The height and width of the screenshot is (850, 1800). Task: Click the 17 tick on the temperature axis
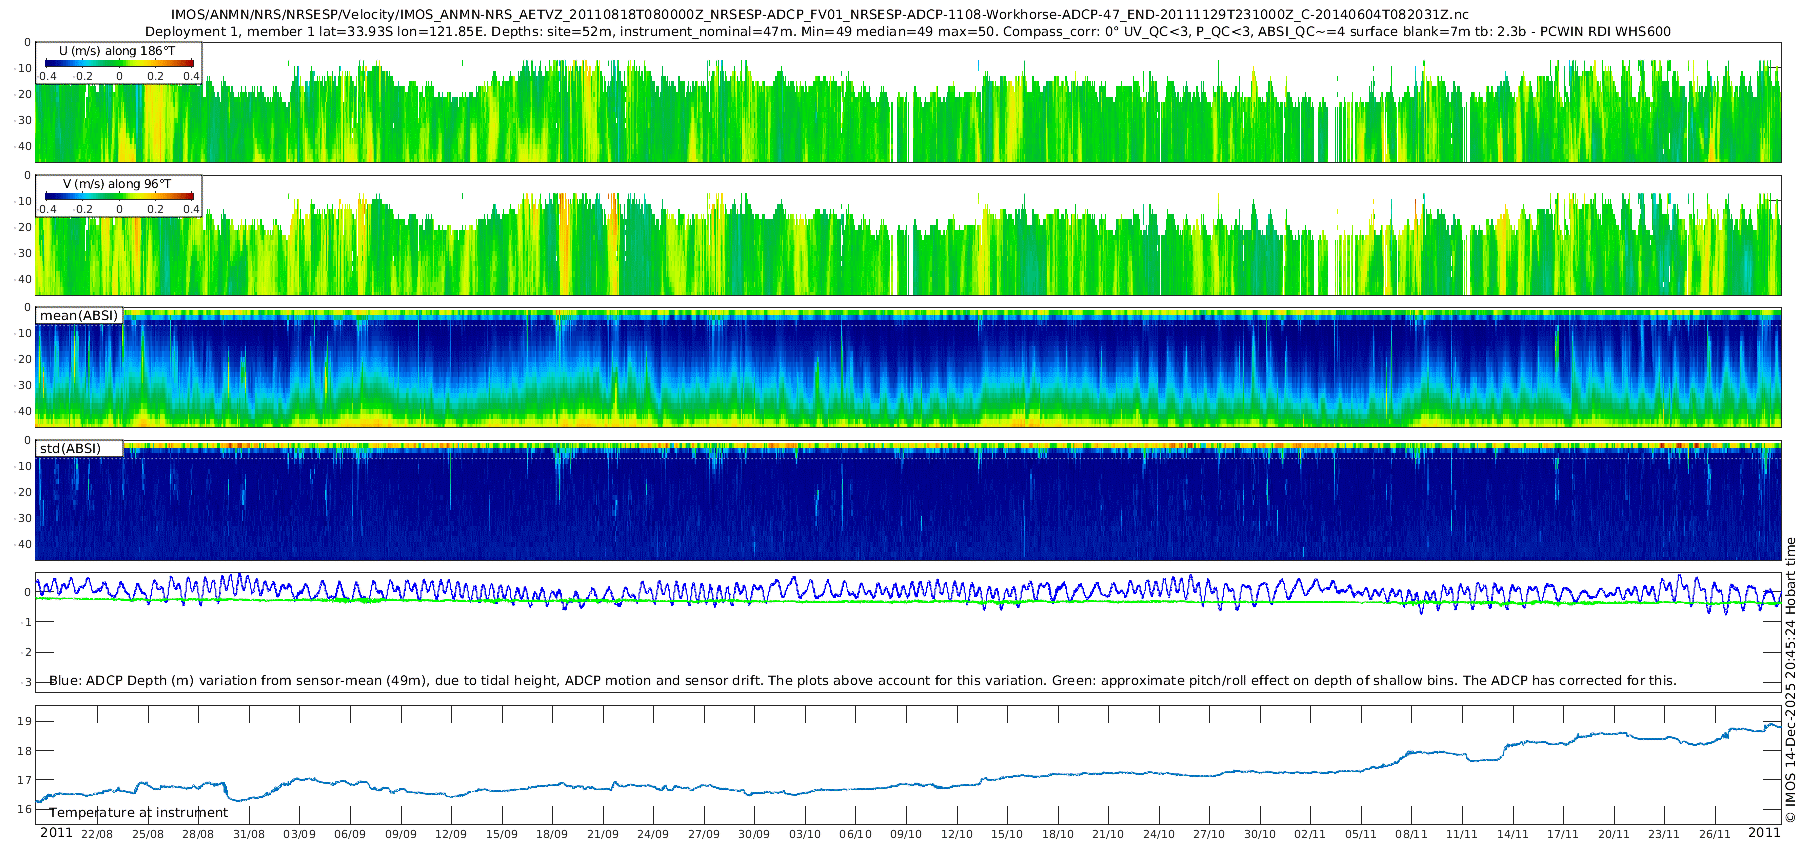[25, 780]
